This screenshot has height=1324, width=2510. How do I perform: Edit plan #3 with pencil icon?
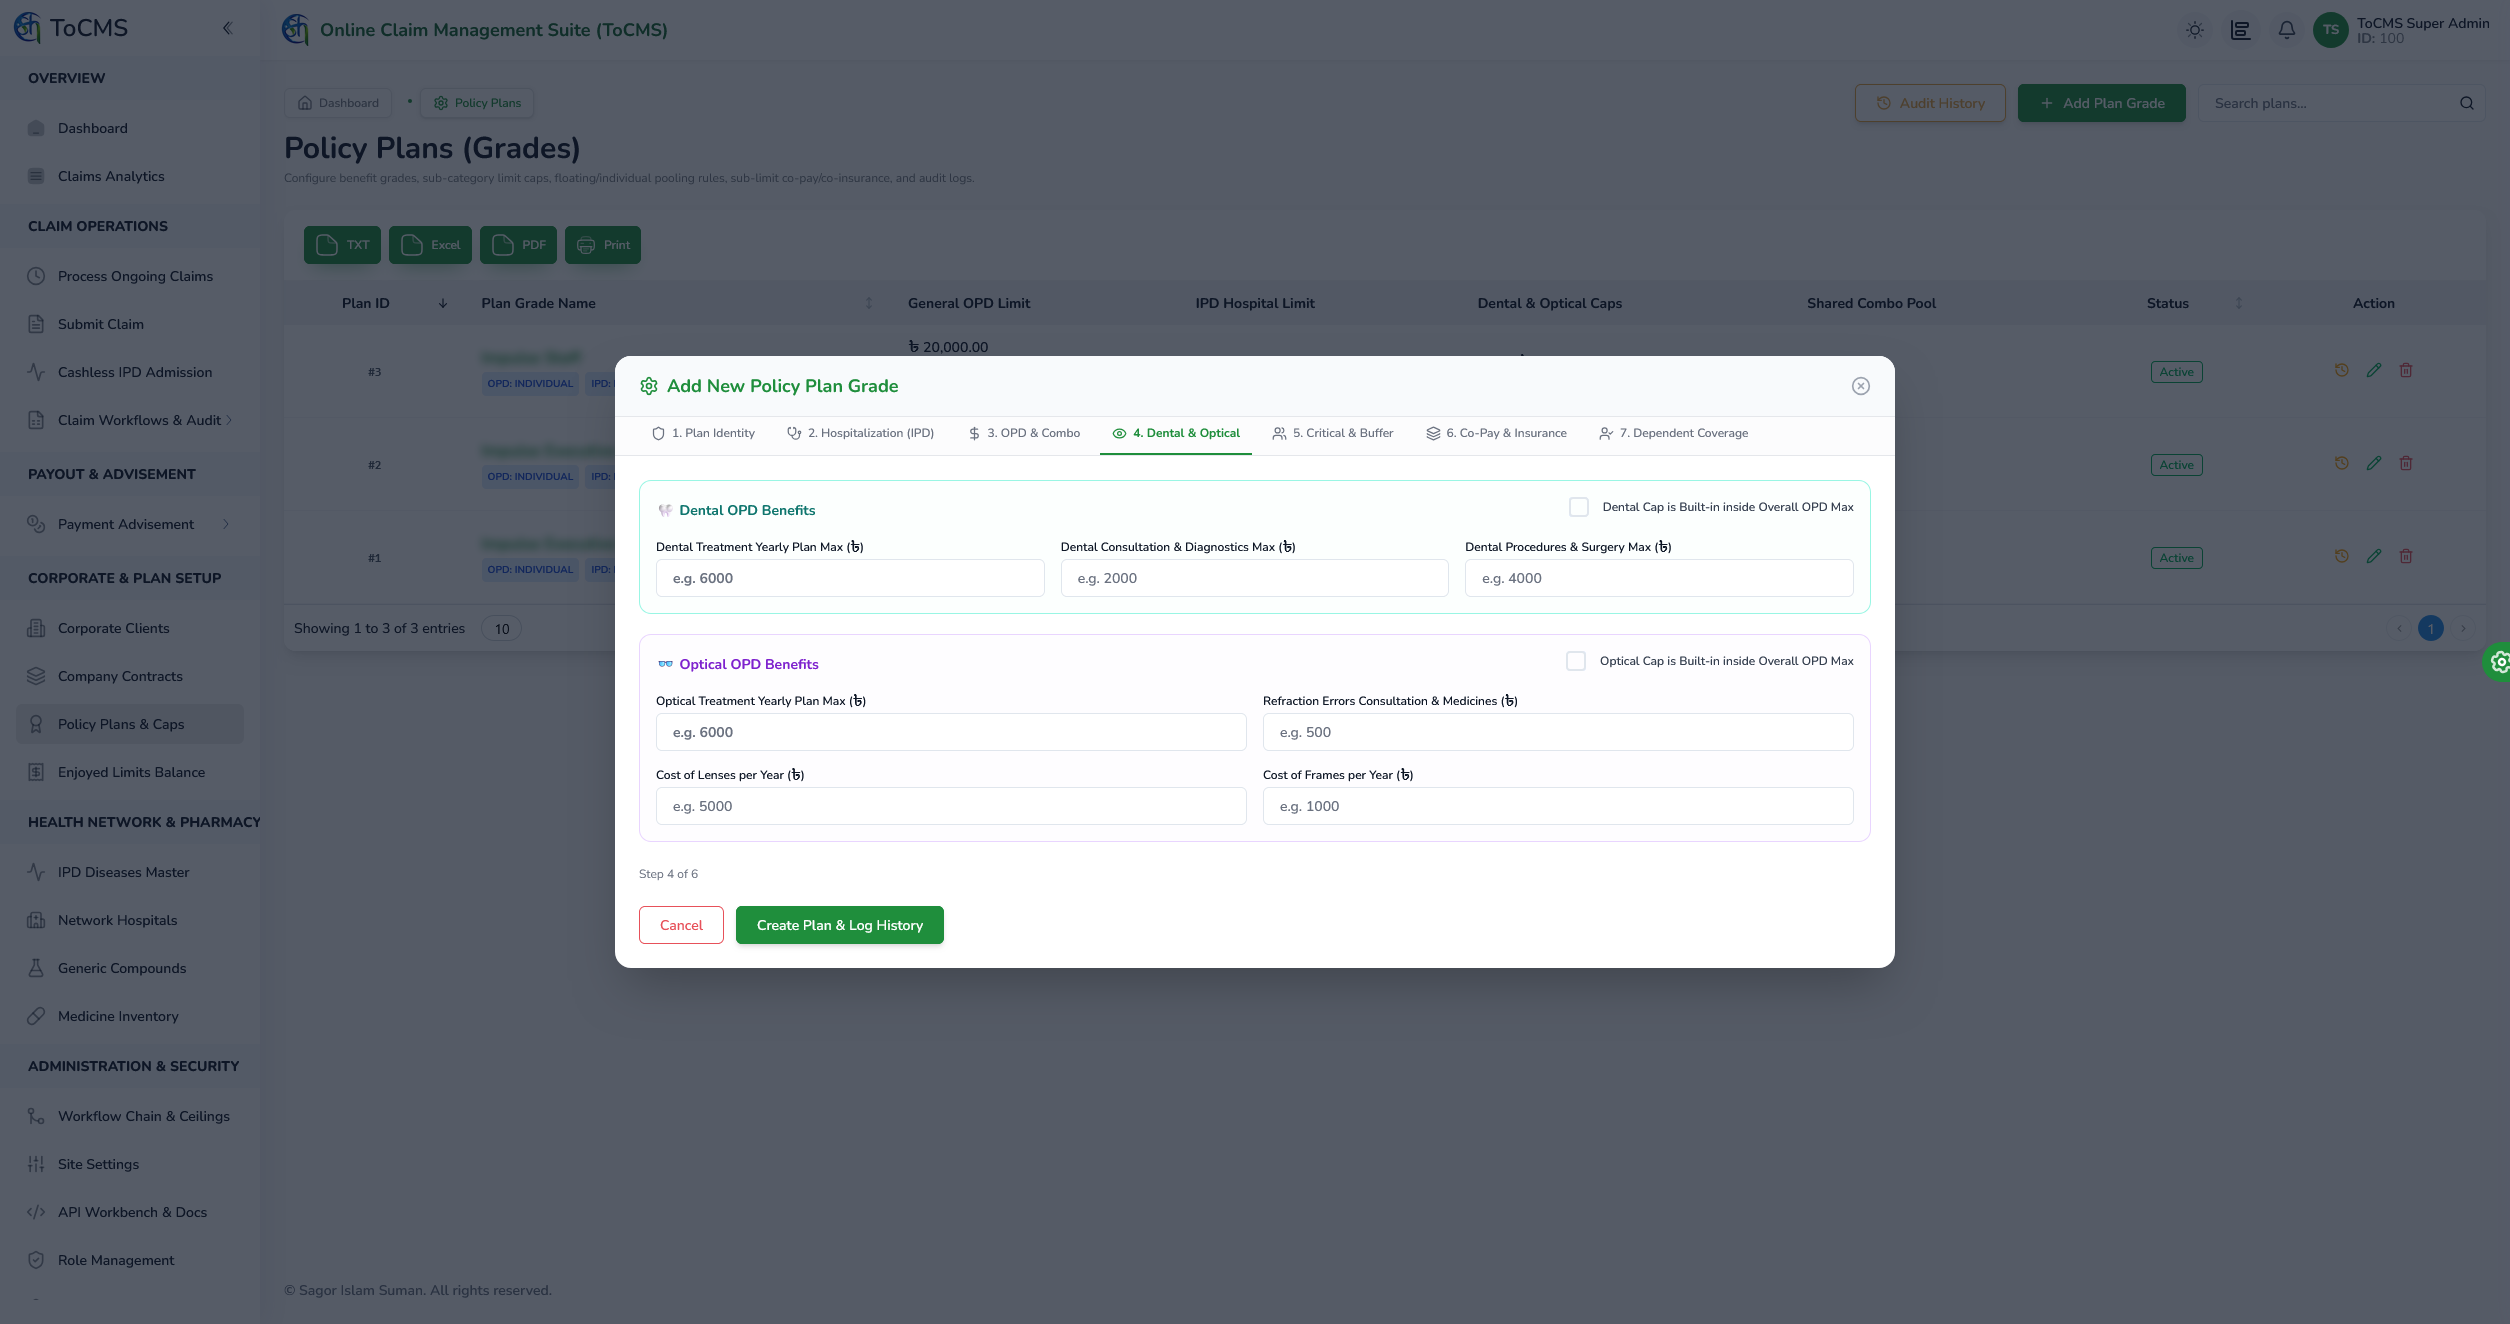coord(2374,371)
